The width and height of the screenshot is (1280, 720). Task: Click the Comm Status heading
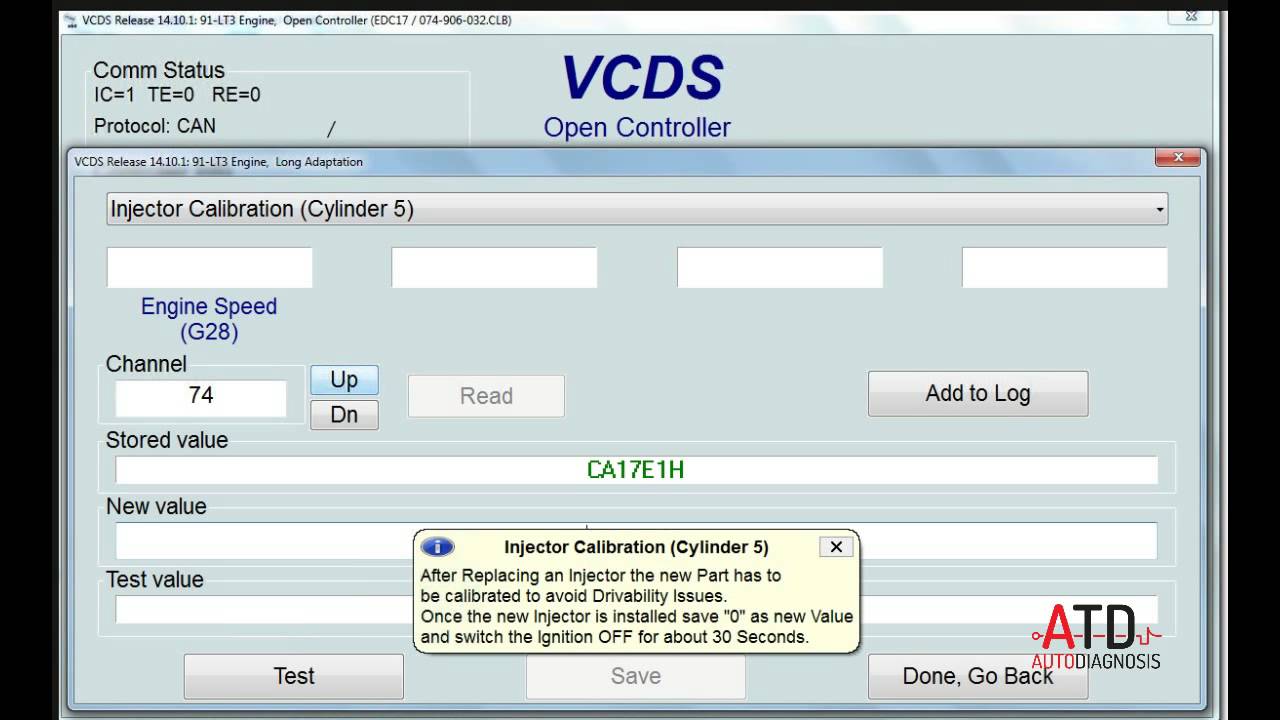click(159, 70)
